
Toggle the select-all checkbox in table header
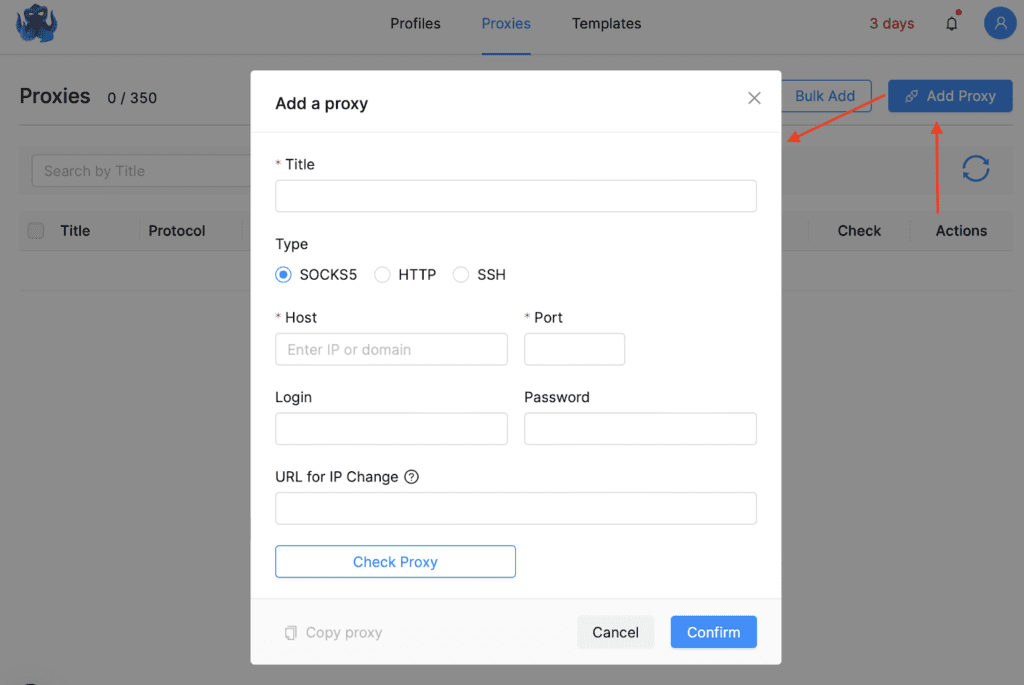click(36, 231)
